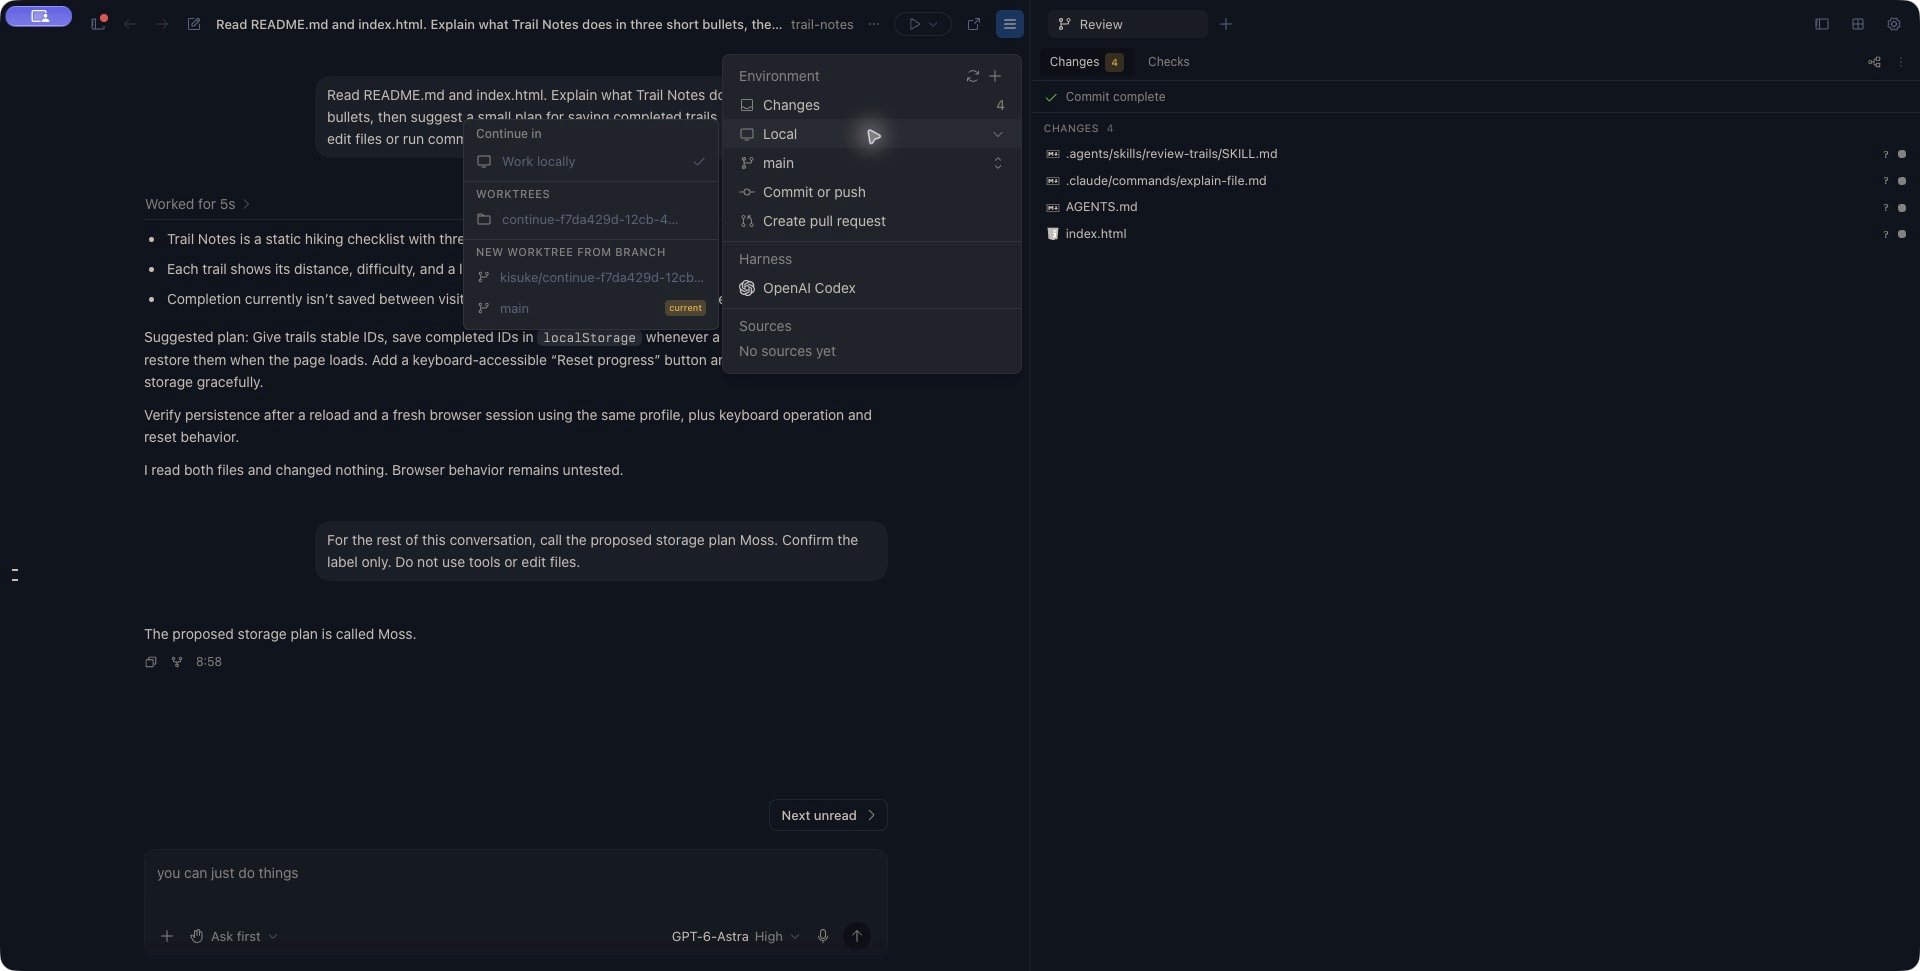Click Commit or push
Image resolution: width=1920 pixels, height=971 pixels.
[x=871, y=192]
